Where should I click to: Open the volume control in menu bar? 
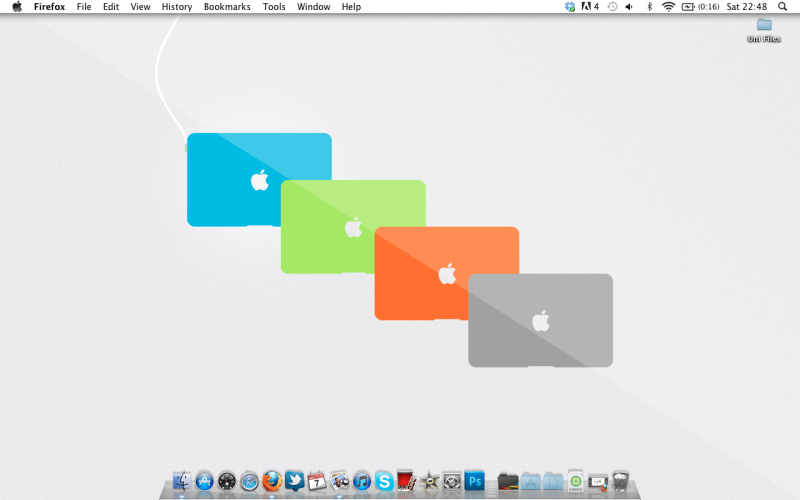tap(629, 7)
